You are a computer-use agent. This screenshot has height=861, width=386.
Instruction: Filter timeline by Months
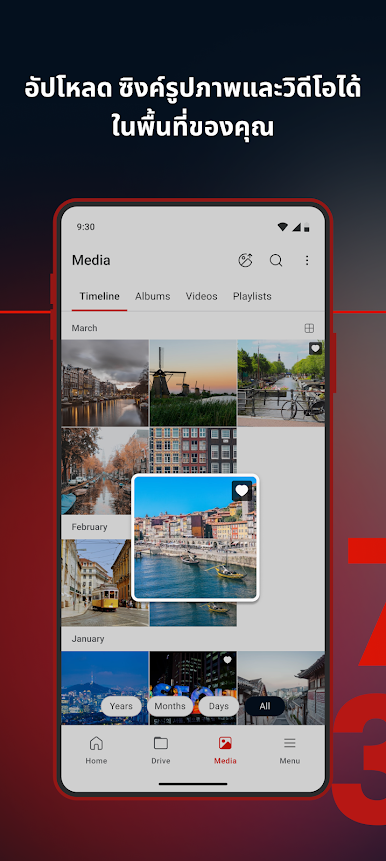pyautogui.click(x=170, y=706)
